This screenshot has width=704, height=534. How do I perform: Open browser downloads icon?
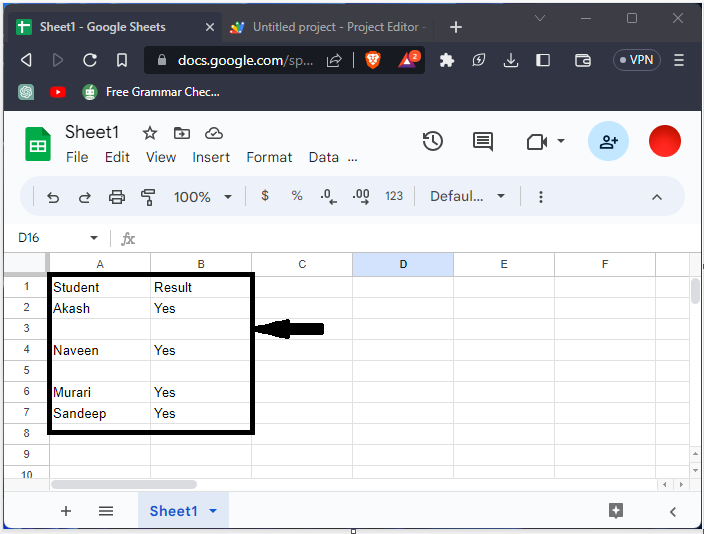tap(510, 60)
